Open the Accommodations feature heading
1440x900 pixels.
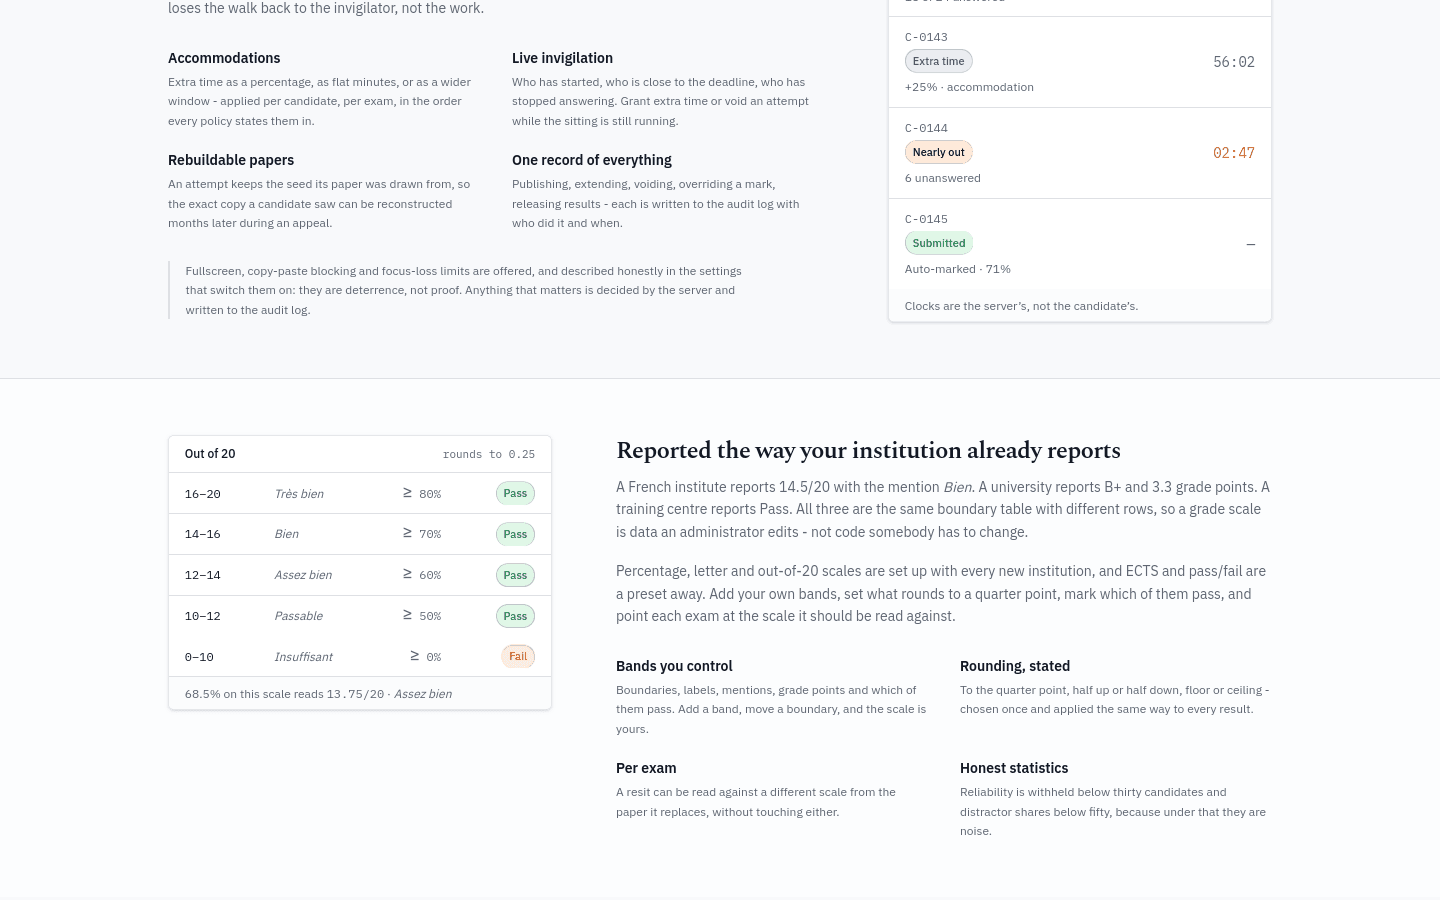(x=224, y=58)
